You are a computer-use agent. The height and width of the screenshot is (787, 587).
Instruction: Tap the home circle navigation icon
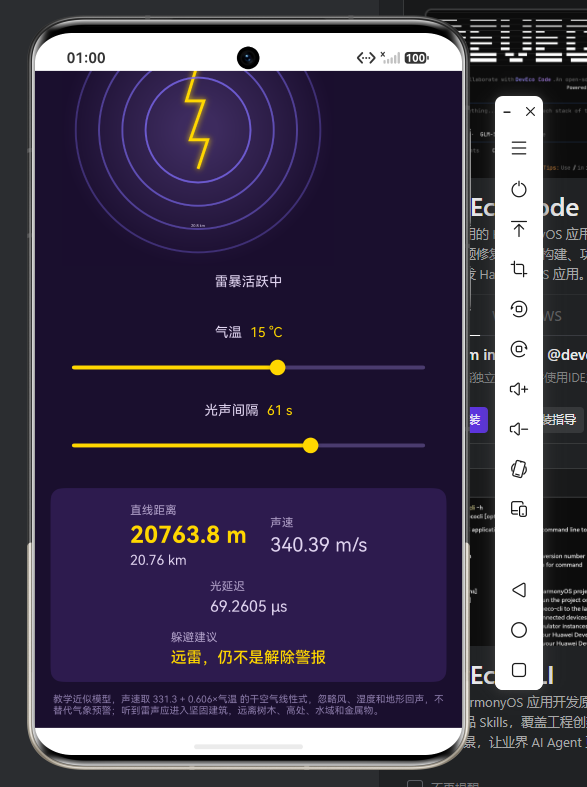[x=519, y=630]
